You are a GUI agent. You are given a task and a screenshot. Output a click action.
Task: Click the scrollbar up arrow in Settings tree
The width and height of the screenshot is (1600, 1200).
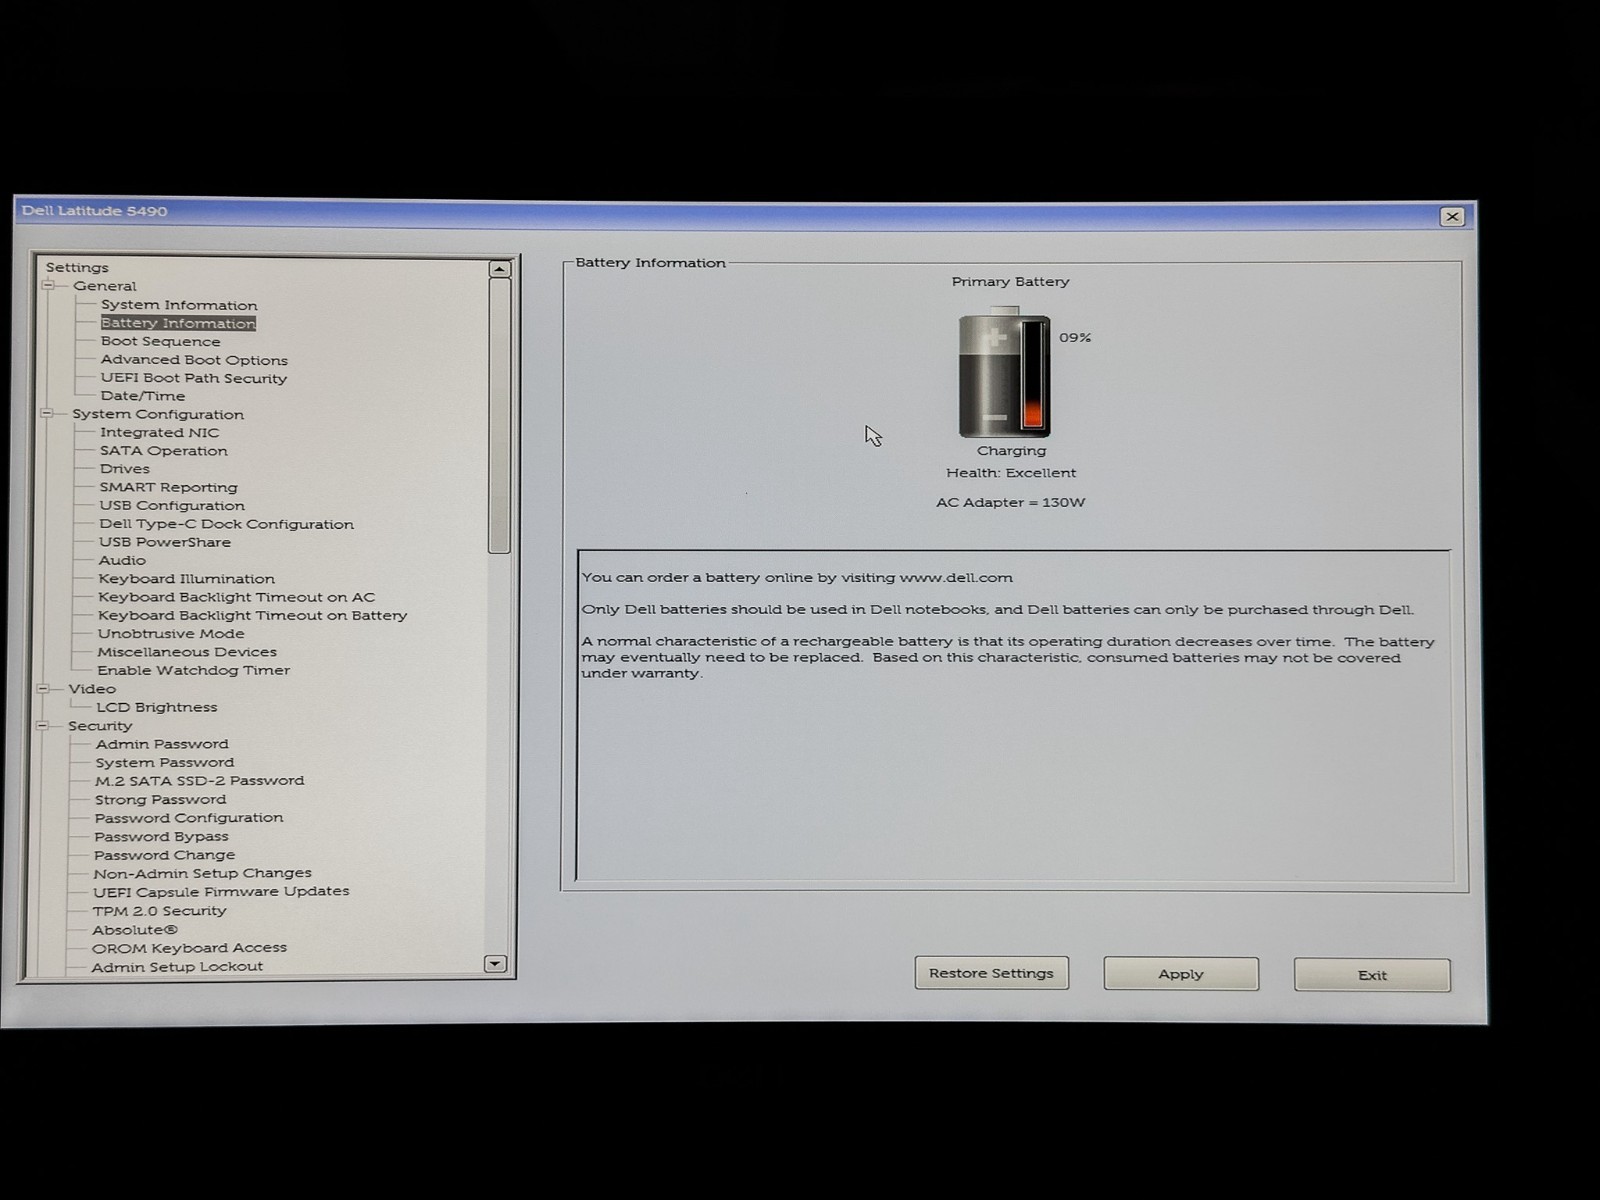point(500,269)
